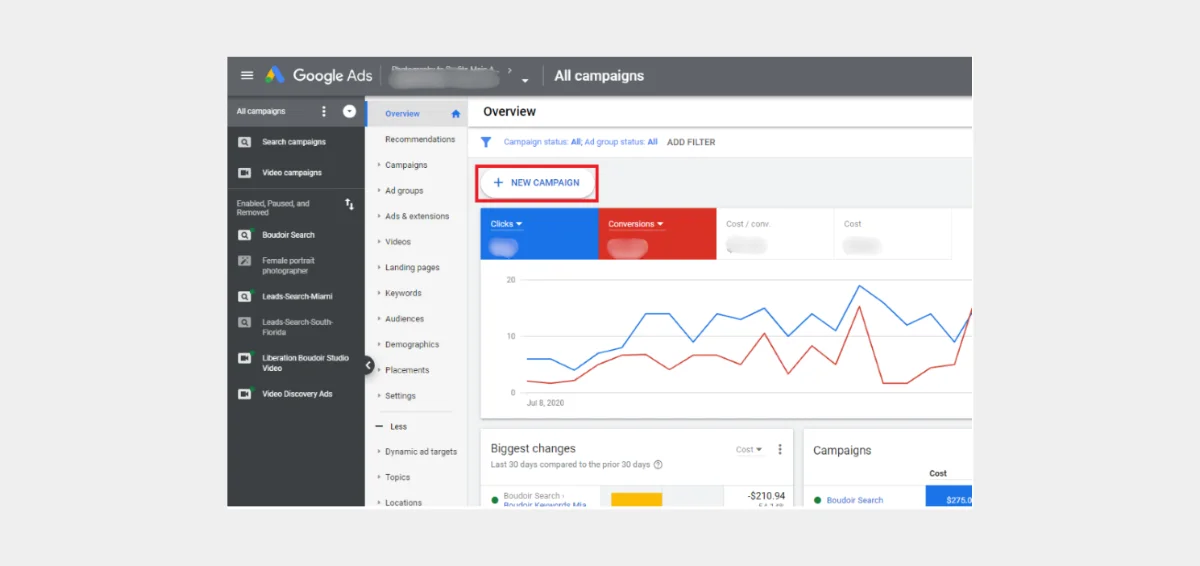Open Dynamic ad targets section
This screenshot has width=1200, height=566.
coord(421,452)
